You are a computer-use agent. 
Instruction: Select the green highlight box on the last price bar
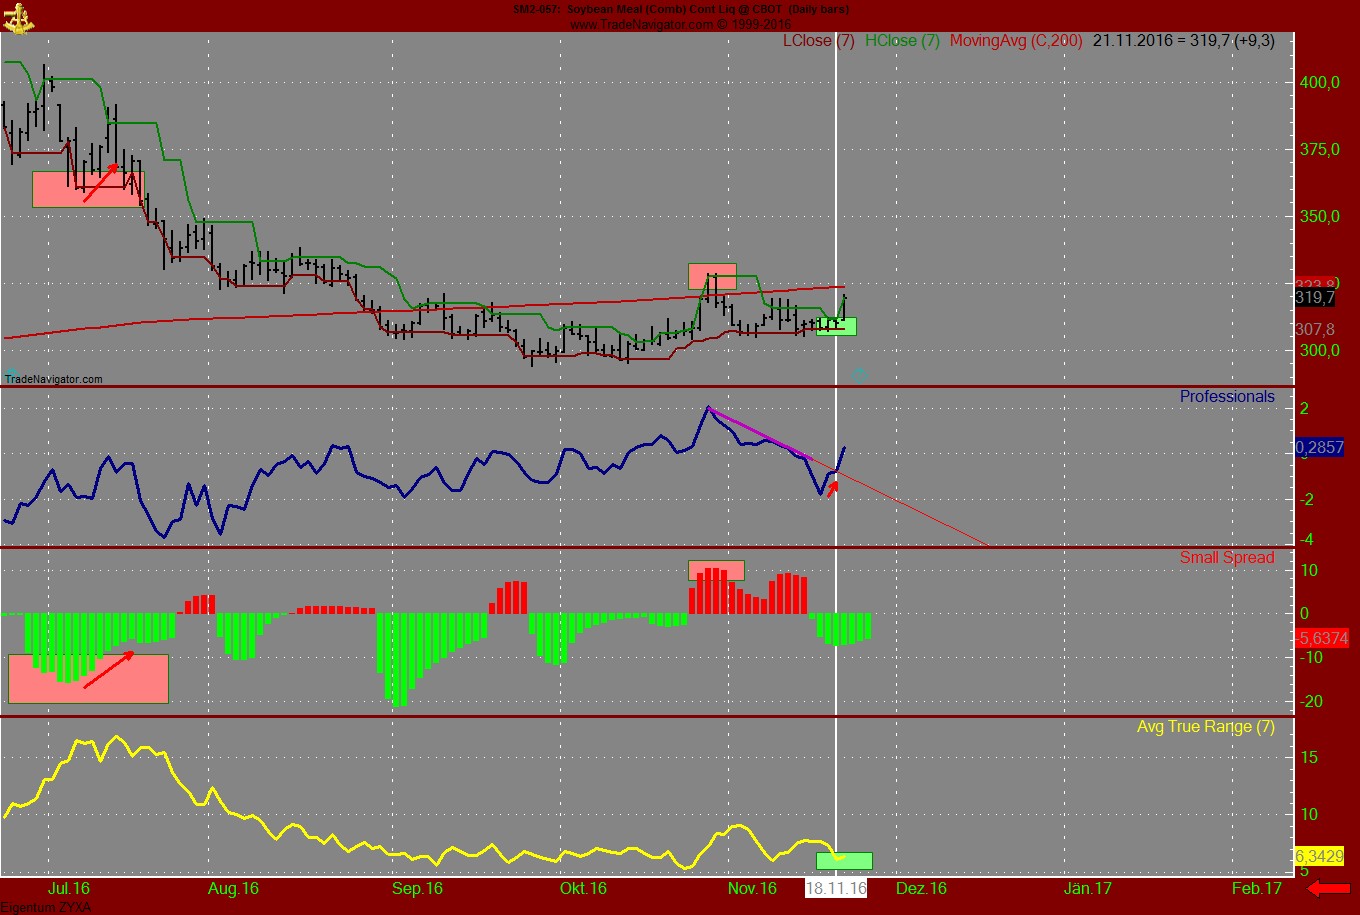(836, 325)
